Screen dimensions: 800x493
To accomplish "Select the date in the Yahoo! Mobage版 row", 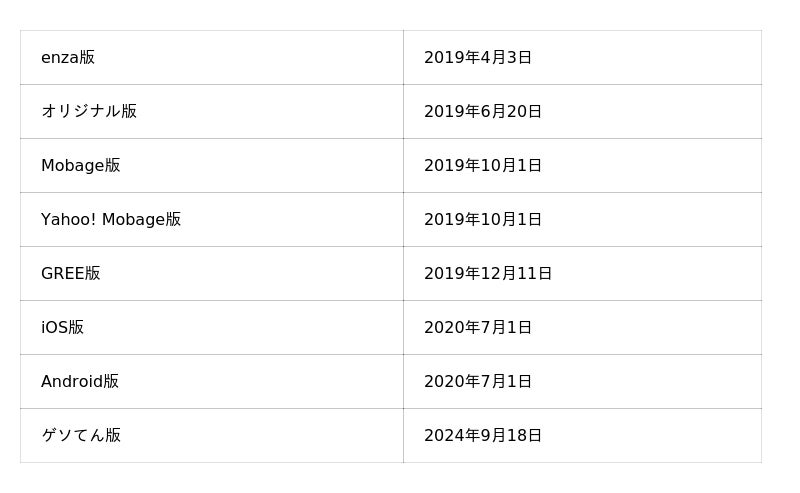I will [x=483, y=220].
